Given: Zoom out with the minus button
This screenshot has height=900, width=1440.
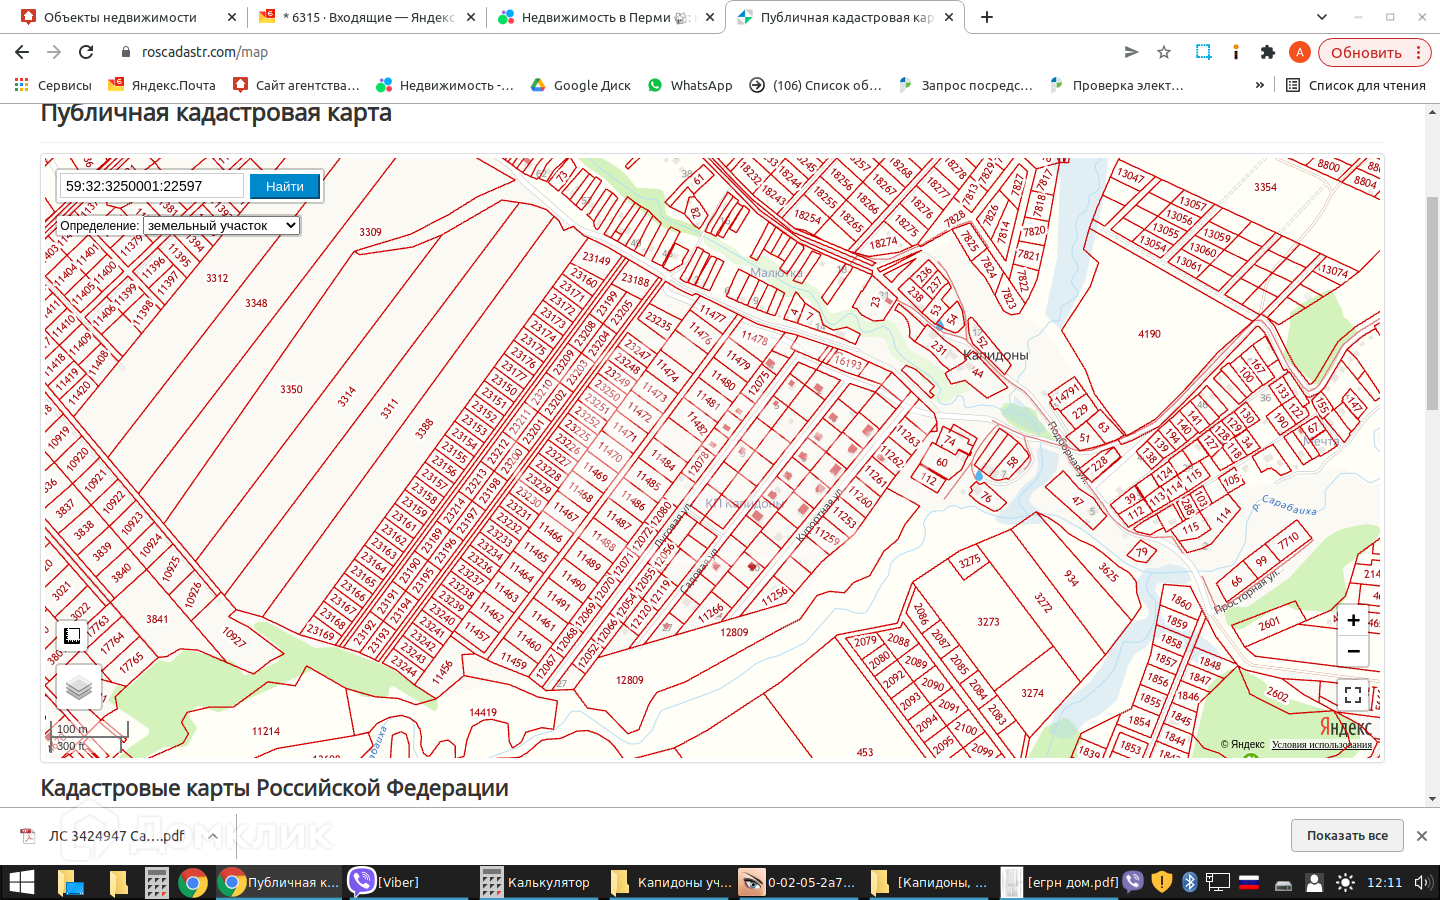Looking at the screenshot, I should pyautogui.click(x=1353, y=651).
